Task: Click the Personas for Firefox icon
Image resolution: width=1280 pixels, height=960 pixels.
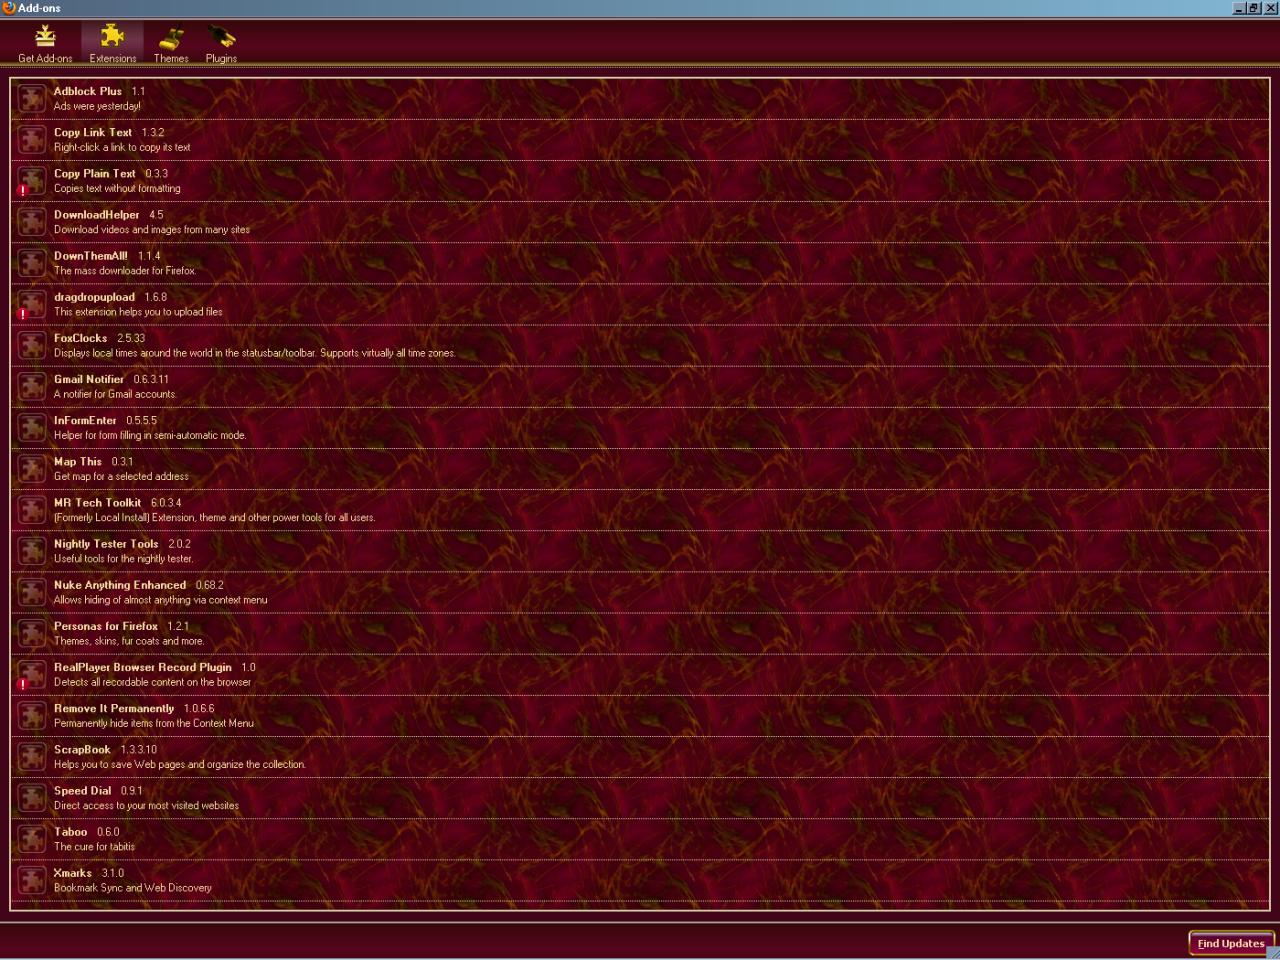Action: tap(32, 633)
